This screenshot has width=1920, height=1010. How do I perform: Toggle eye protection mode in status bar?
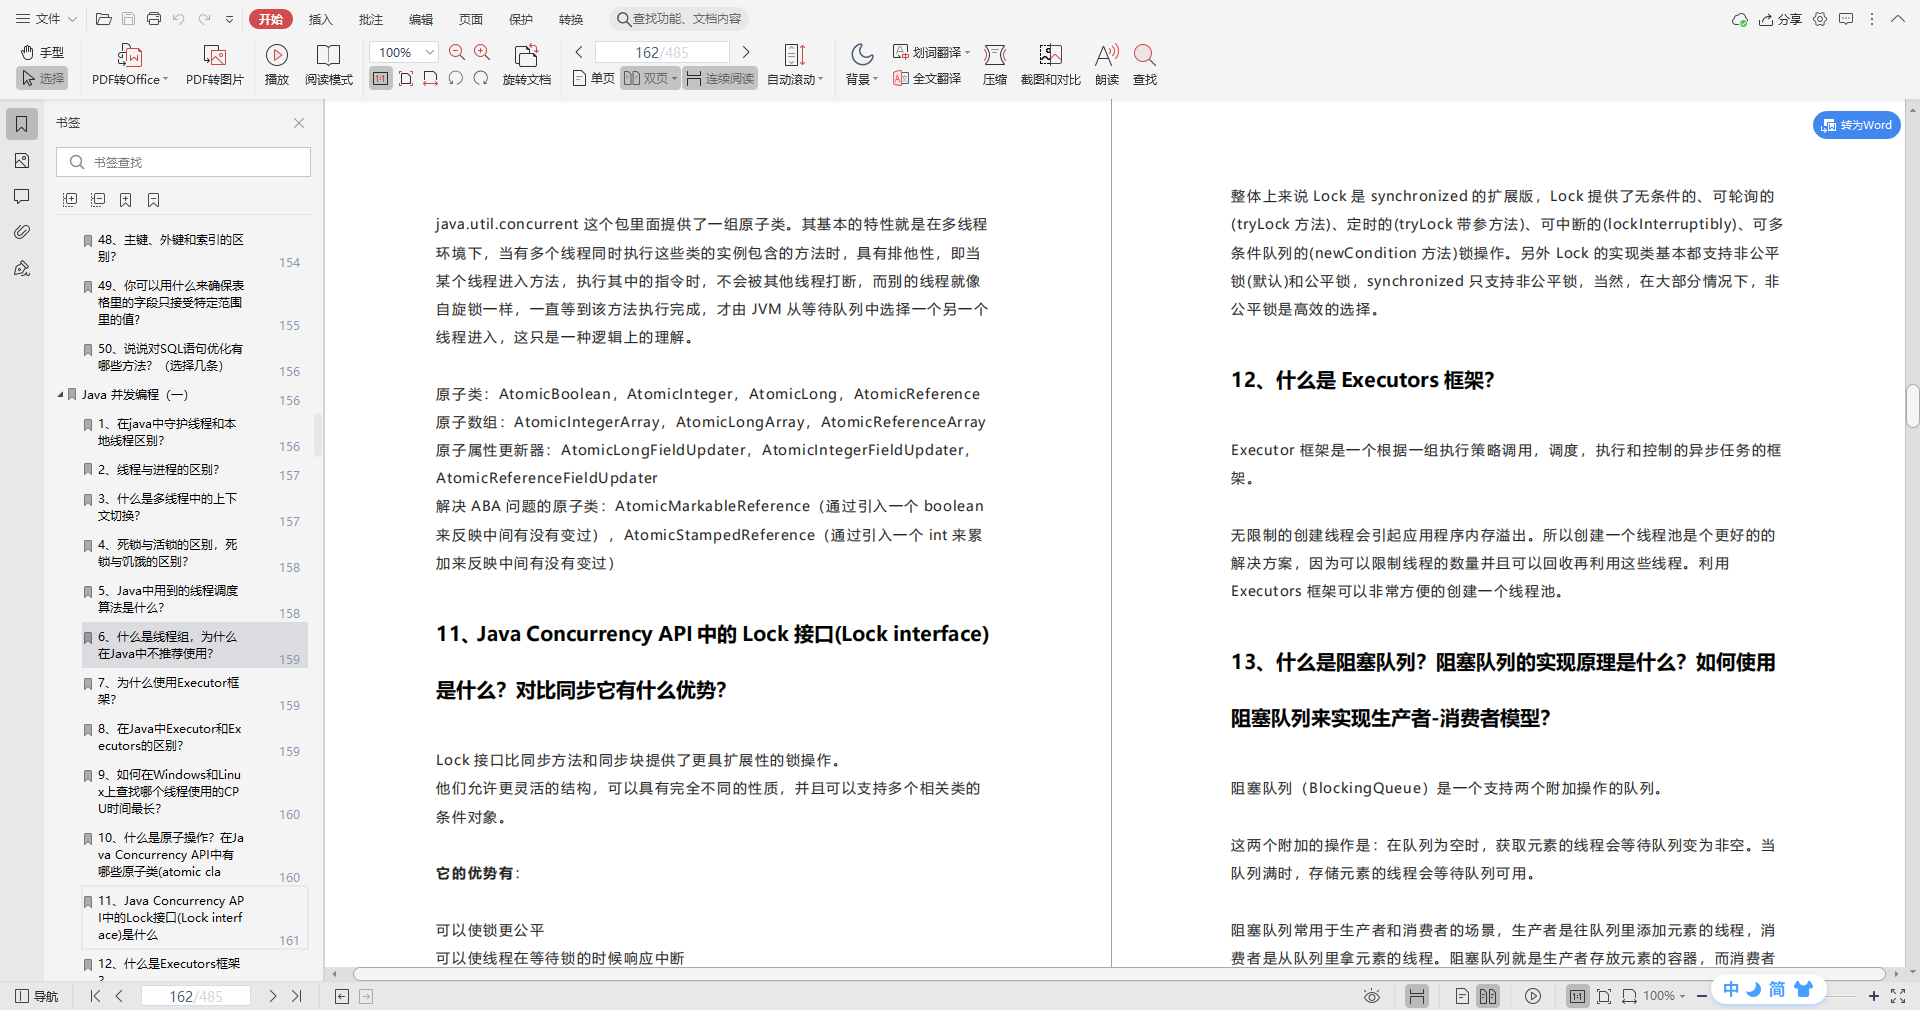[x=1372, y=996]
